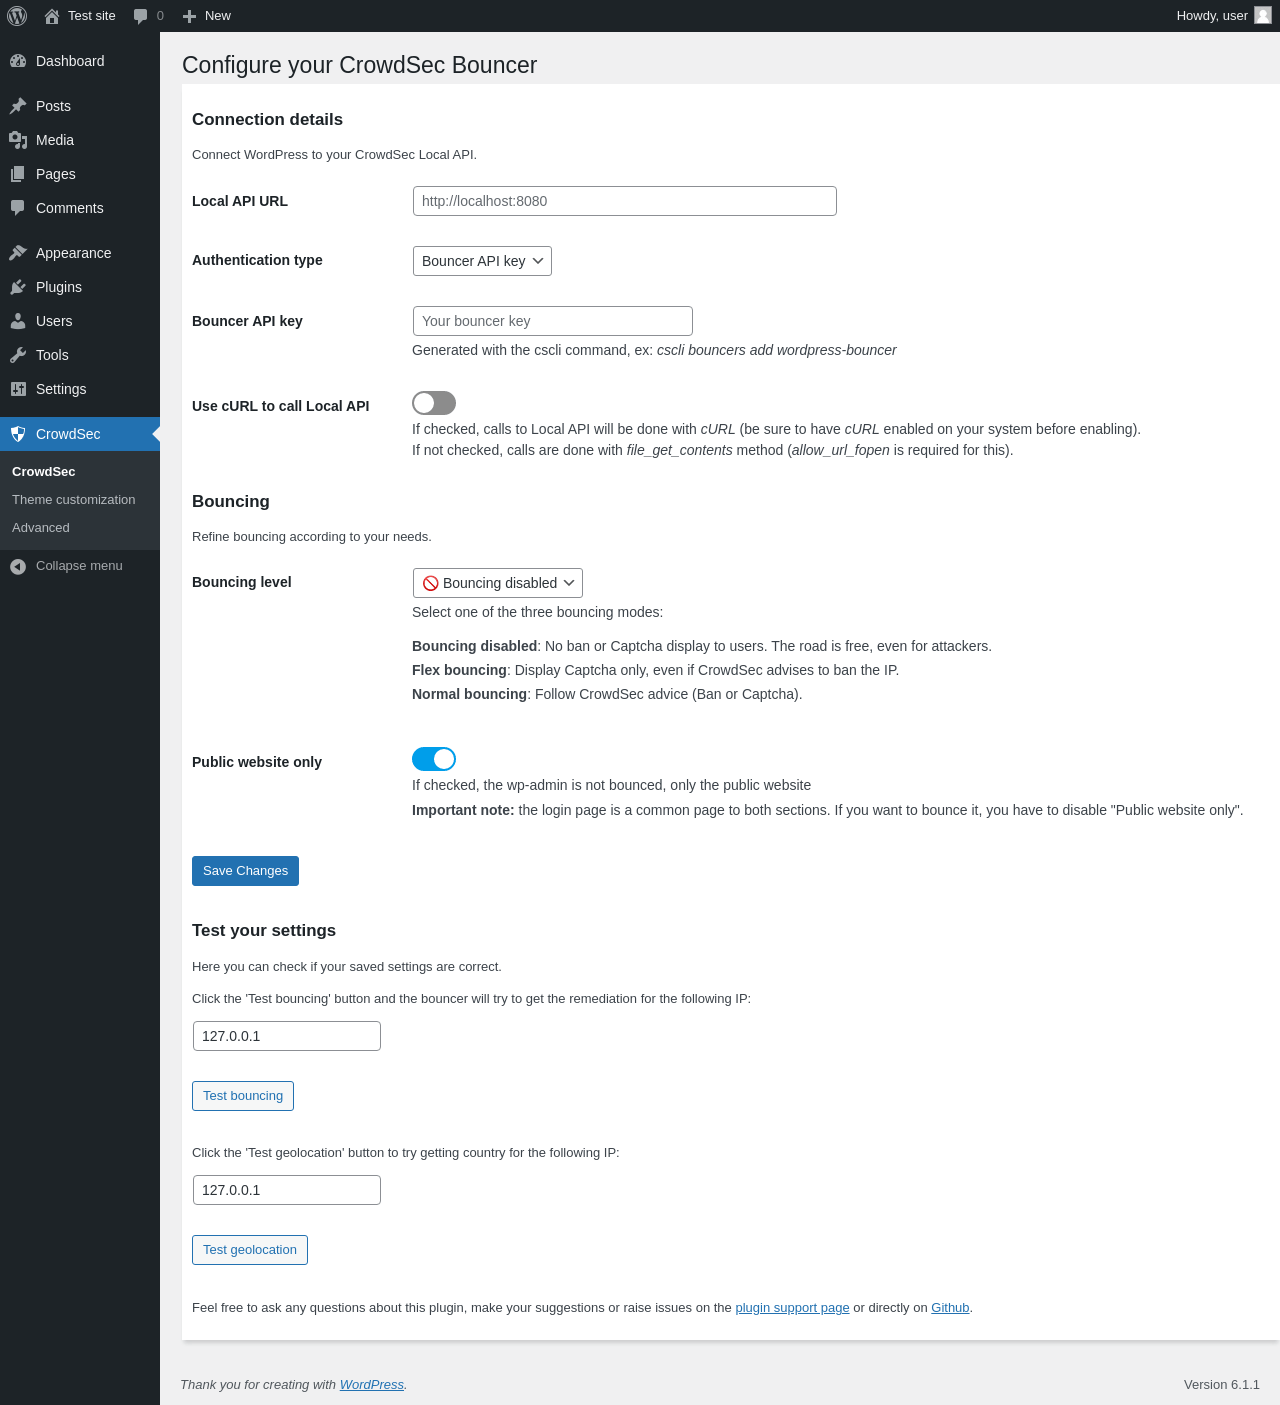Viewport: 1280px width, 1405px height.
Task: Open the Bouncing level dropdown
Action: click(498, 583)
